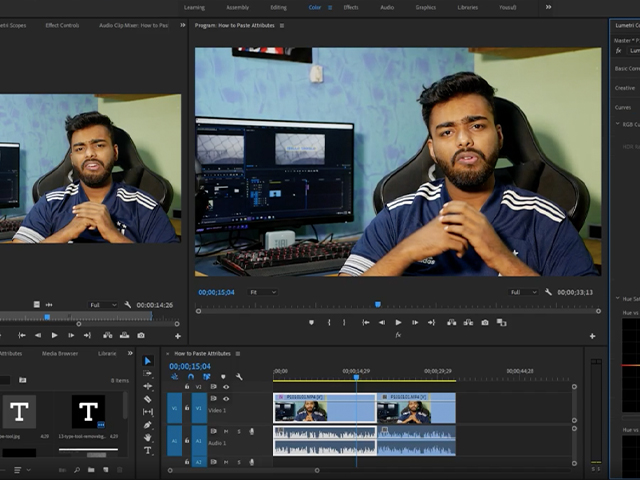
Task: Open Program monitor button editor plus
Action: (592, 336)
